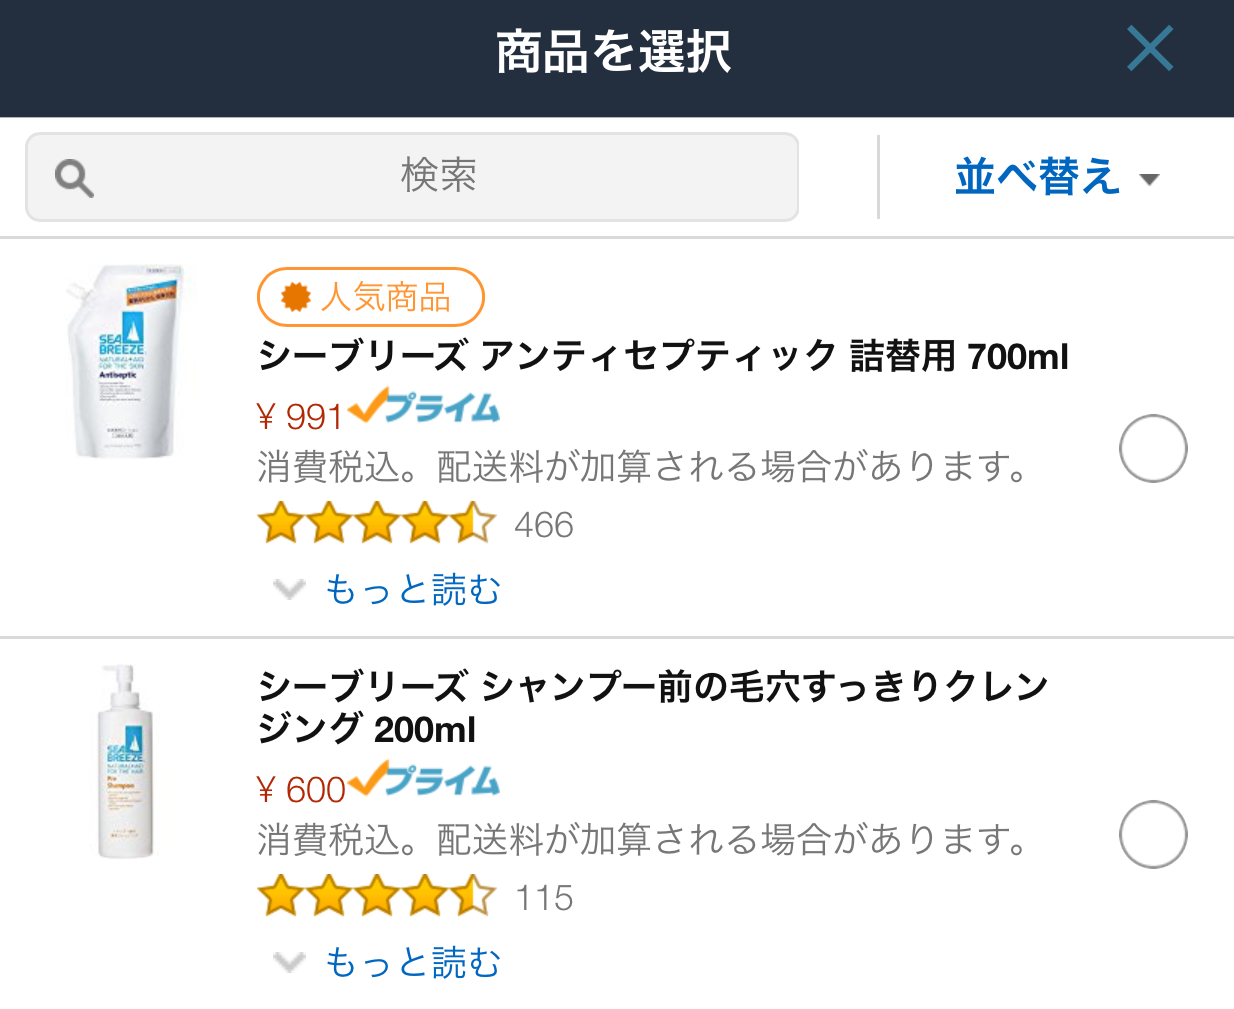Click the Prime logo next to ¥991
Image resolution: width=1234 pixels, height=1009 pixels.
pyautogui.click(x=424, y=407)
